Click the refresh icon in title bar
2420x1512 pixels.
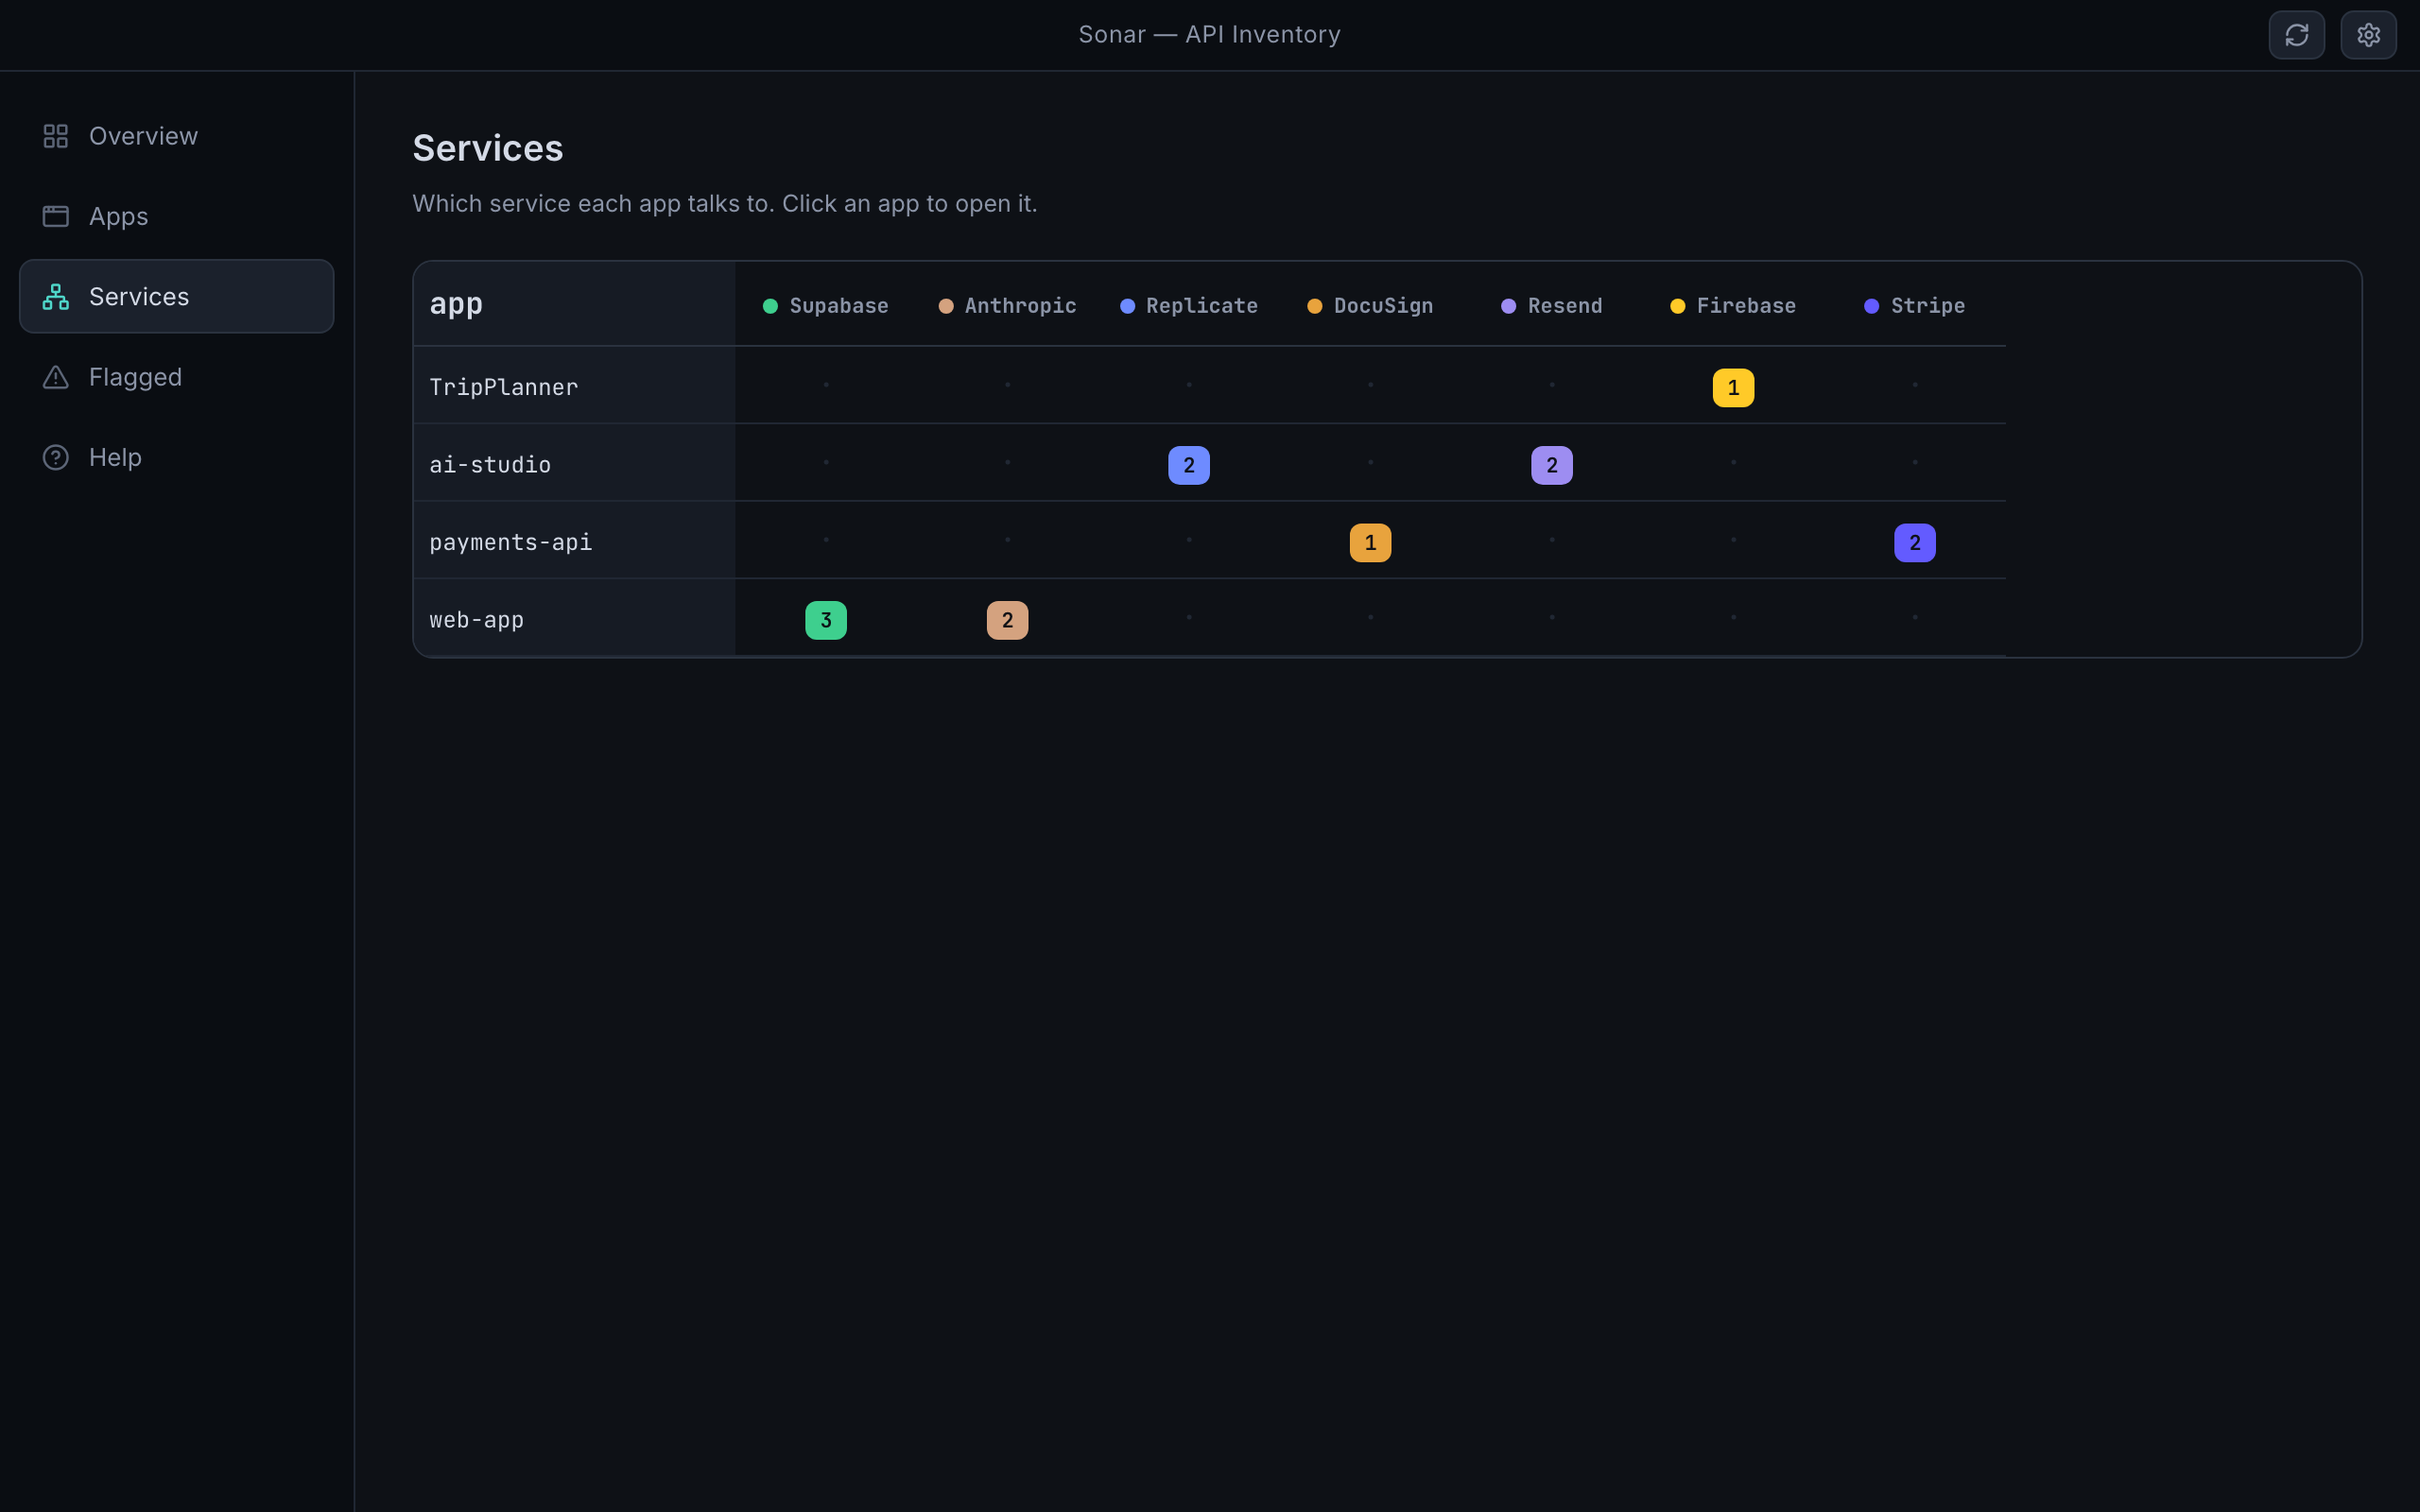click(2296, 35)
